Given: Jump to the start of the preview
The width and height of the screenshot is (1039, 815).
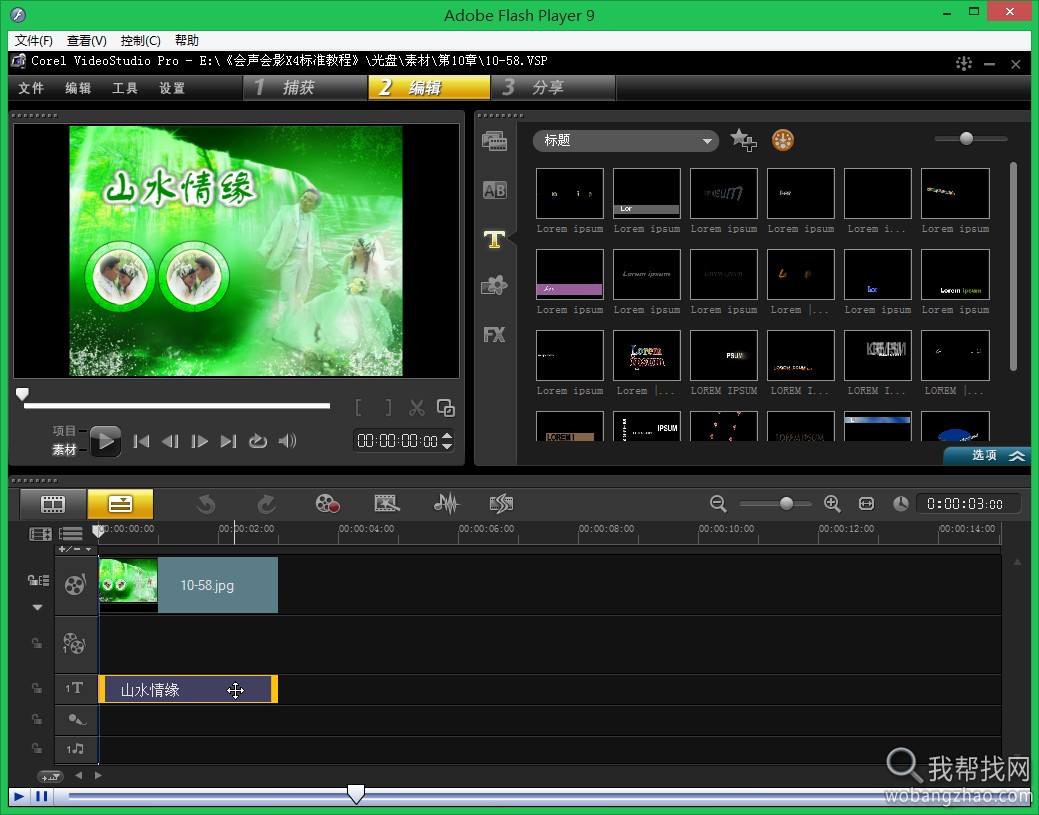Looking at the screenshot, I should tap(141, 441).
